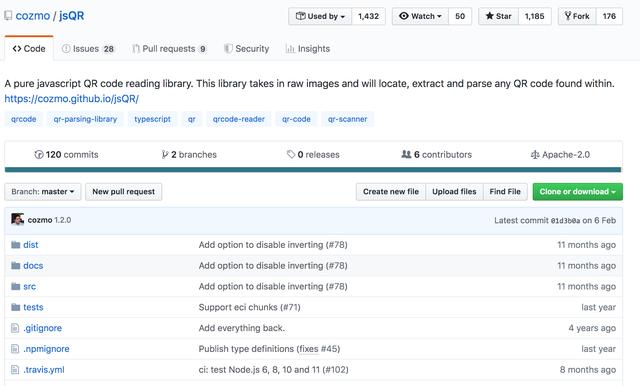
Task: Open the 1.2.0 commit message
Action: [x=63, y=220]
